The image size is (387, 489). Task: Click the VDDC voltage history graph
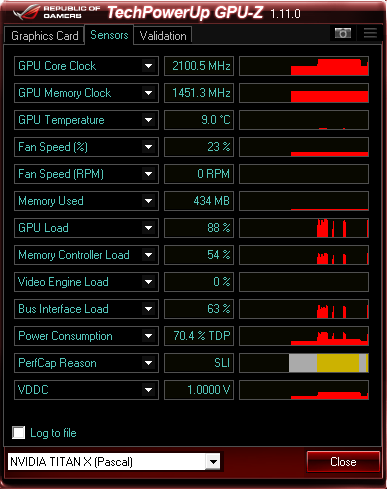coord(304,390)
